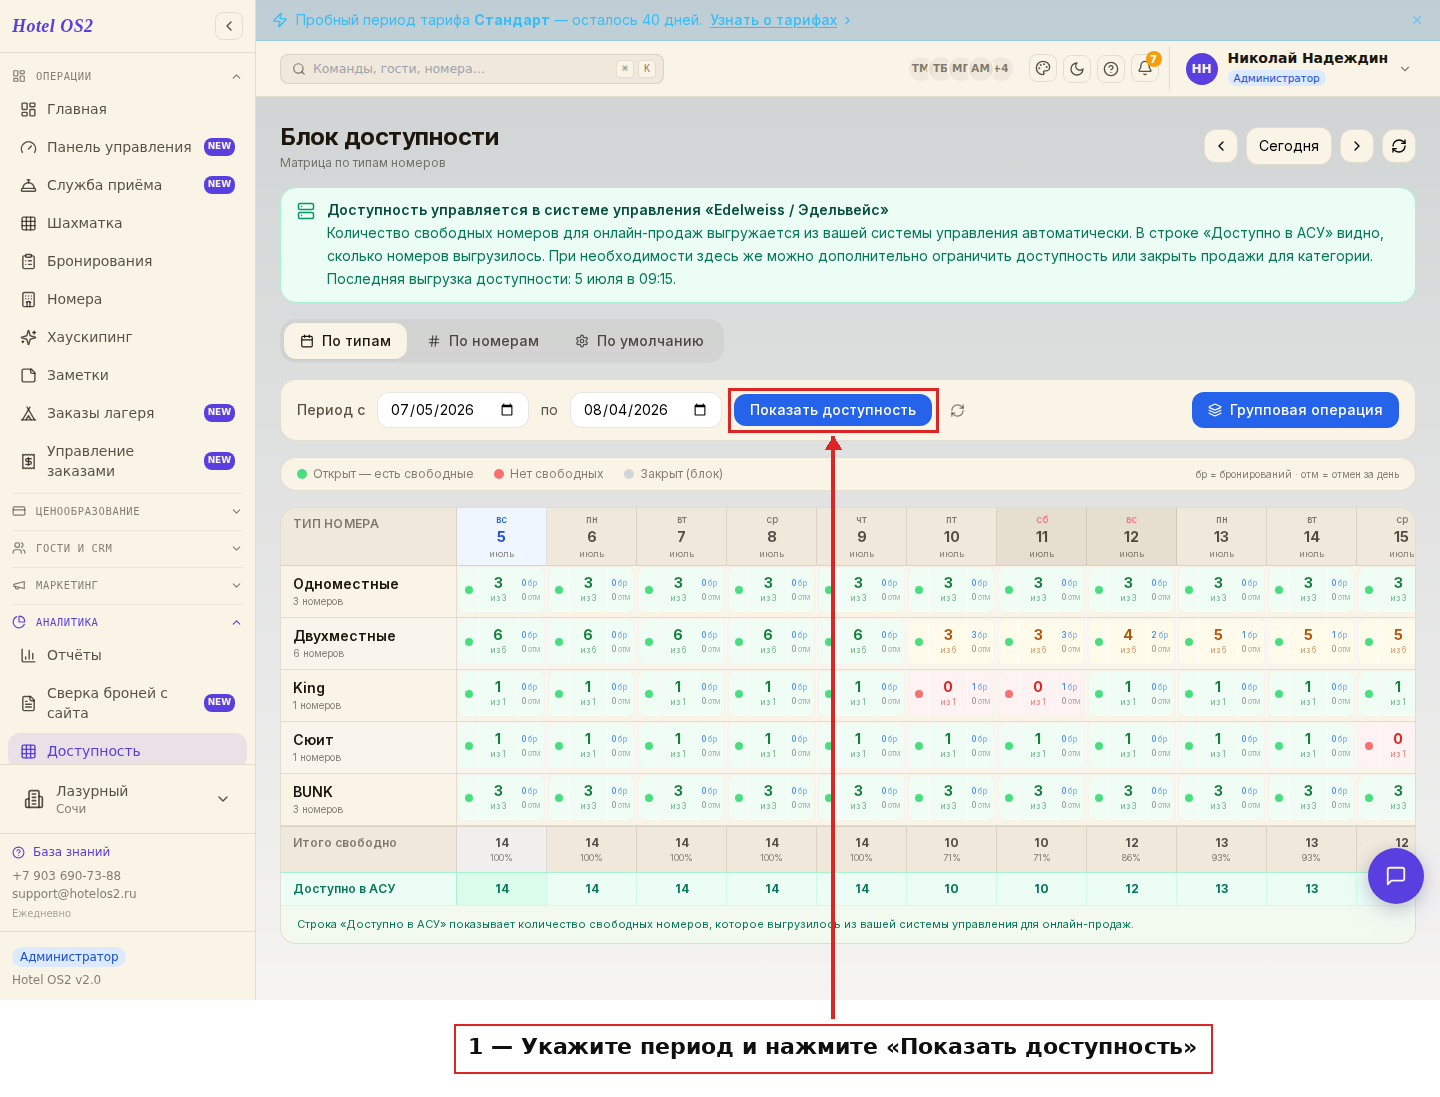Image resolution: width=1440 pixels, height=1097 pixels.
Task: Click the Итого свободно value for 10 июль
Action: (x=952, y=849)
